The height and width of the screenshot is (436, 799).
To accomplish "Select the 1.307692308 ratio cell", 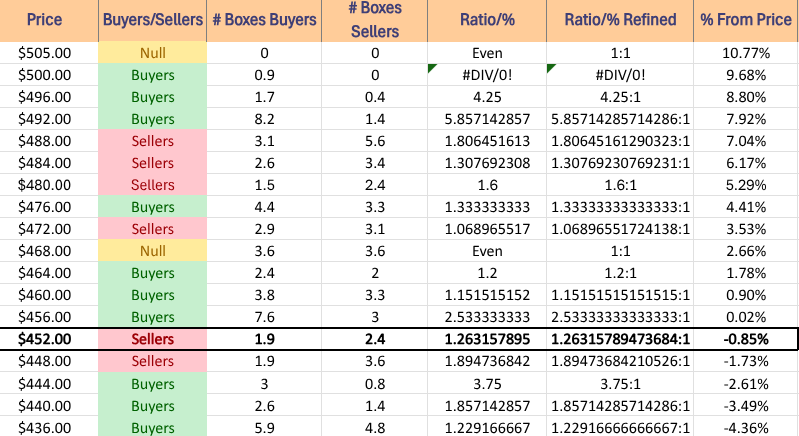I will coord(487,162).
